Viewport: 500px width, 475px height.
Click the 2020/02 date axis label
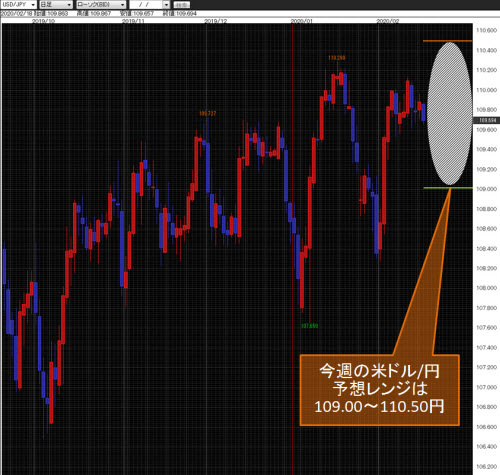[x=388, y=21]
